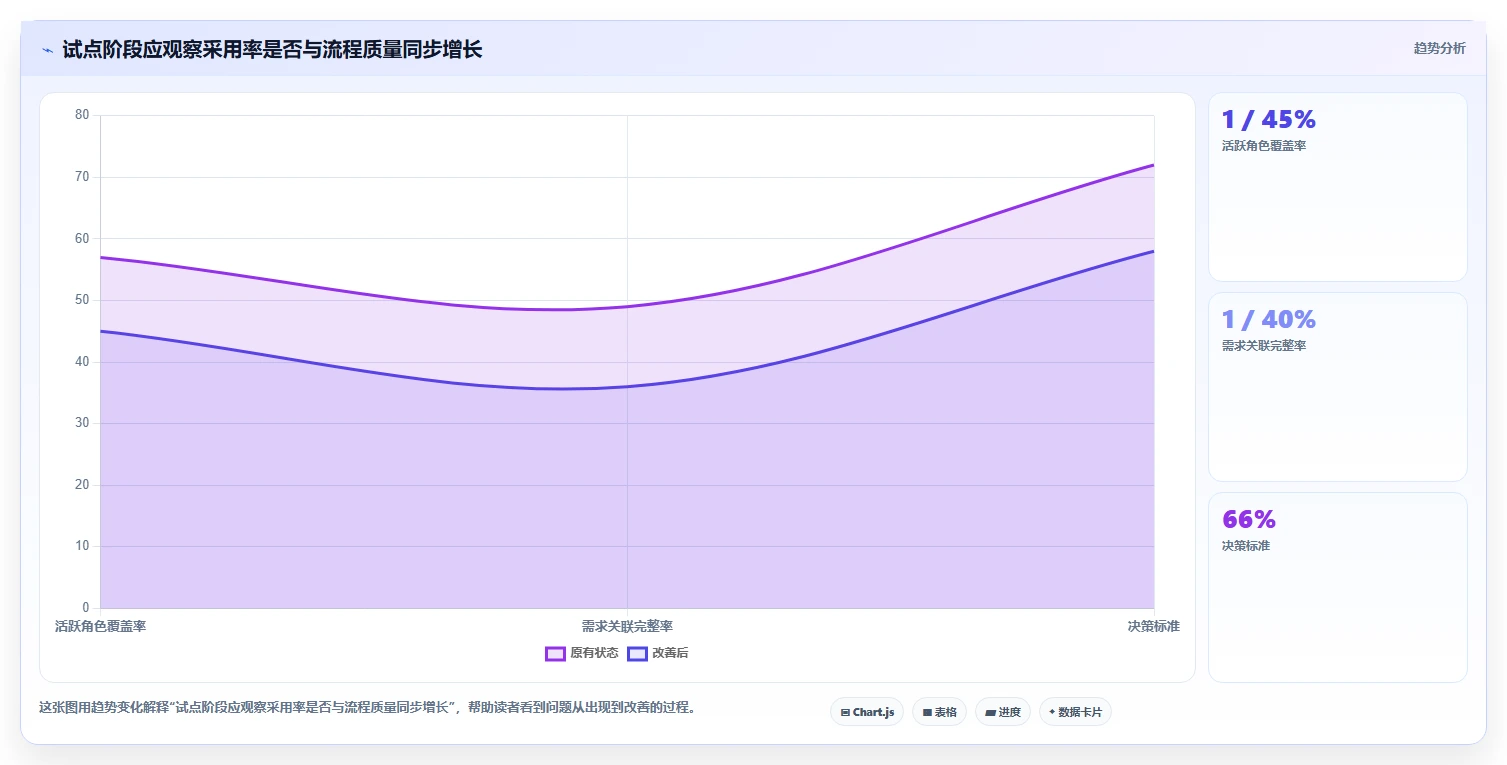Select the 表格 tag chip
Image resolution: width=1507 pixels, height=765 pixels.
(939, 712)
